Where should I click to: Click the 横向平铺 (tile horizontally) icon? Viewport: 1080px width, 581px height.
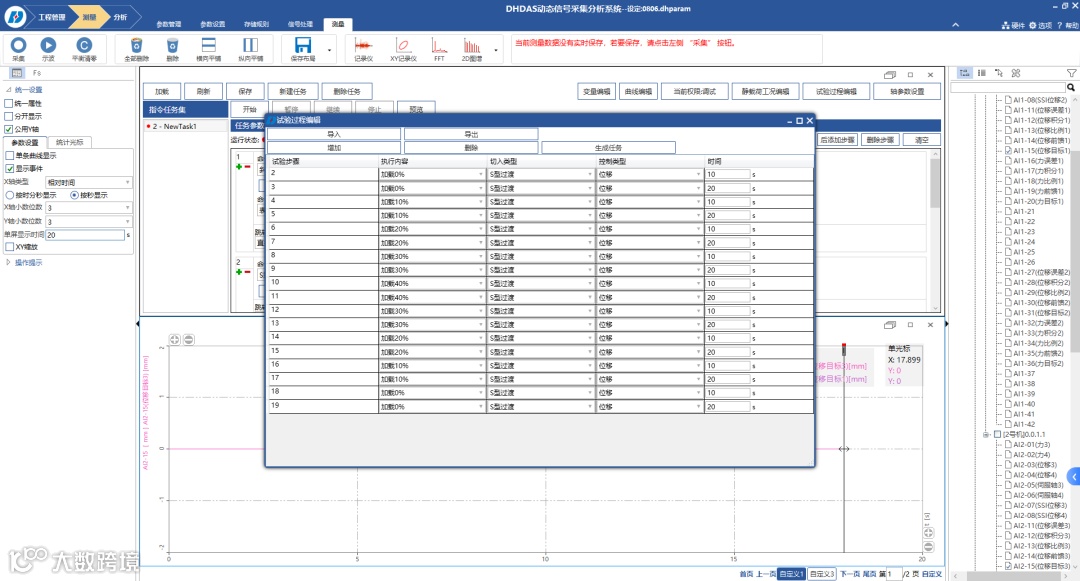(x=208, y=45)
